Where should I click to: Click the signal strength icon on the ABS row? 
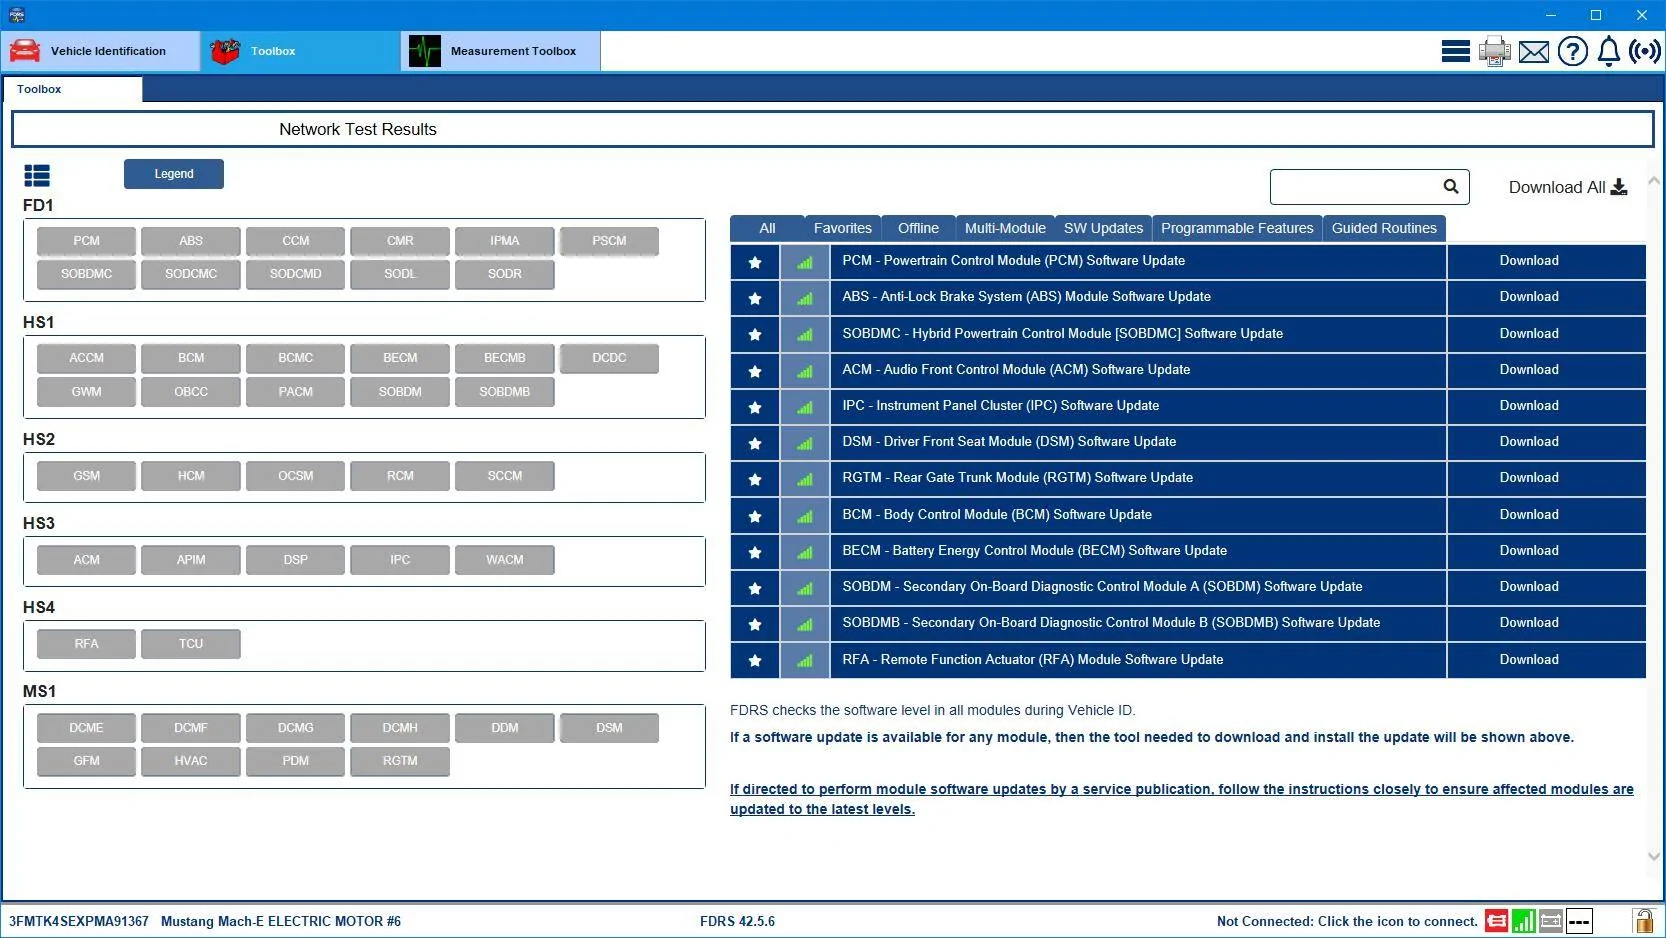(805, 298)
